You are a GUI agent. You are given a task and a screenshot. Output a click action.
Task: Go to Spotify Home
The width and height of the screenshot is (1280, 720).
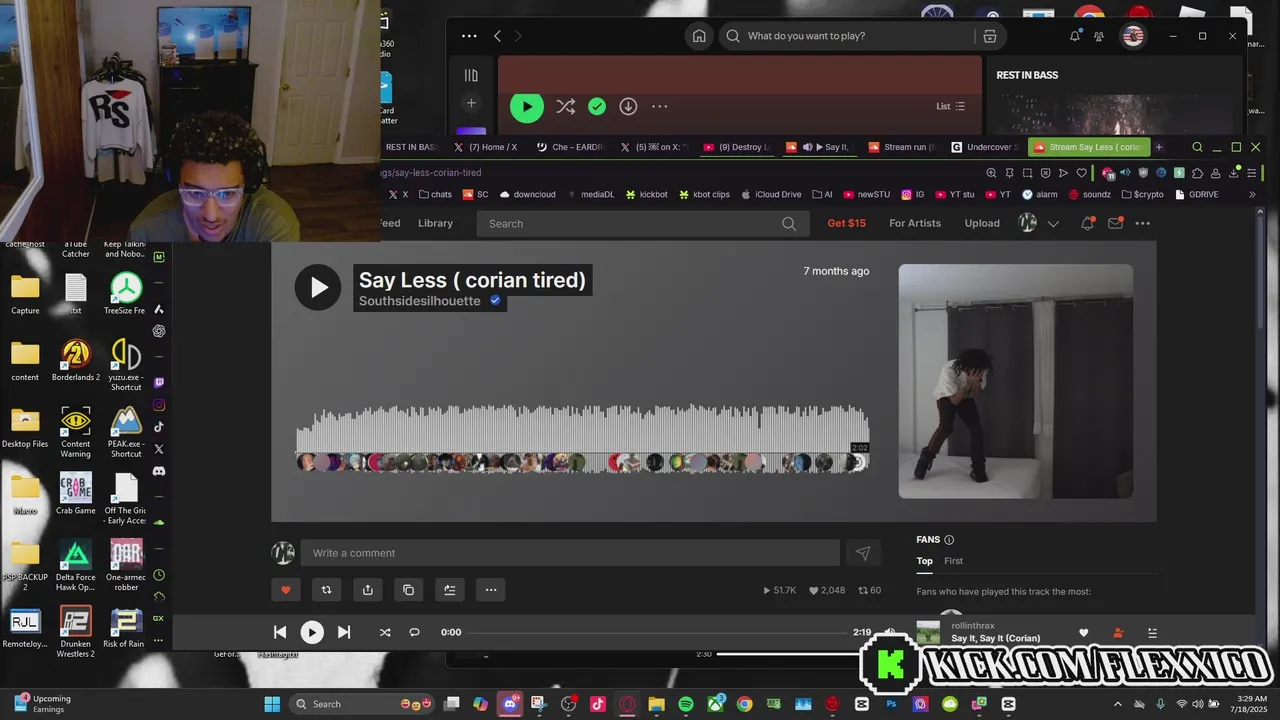click(699, 36)
